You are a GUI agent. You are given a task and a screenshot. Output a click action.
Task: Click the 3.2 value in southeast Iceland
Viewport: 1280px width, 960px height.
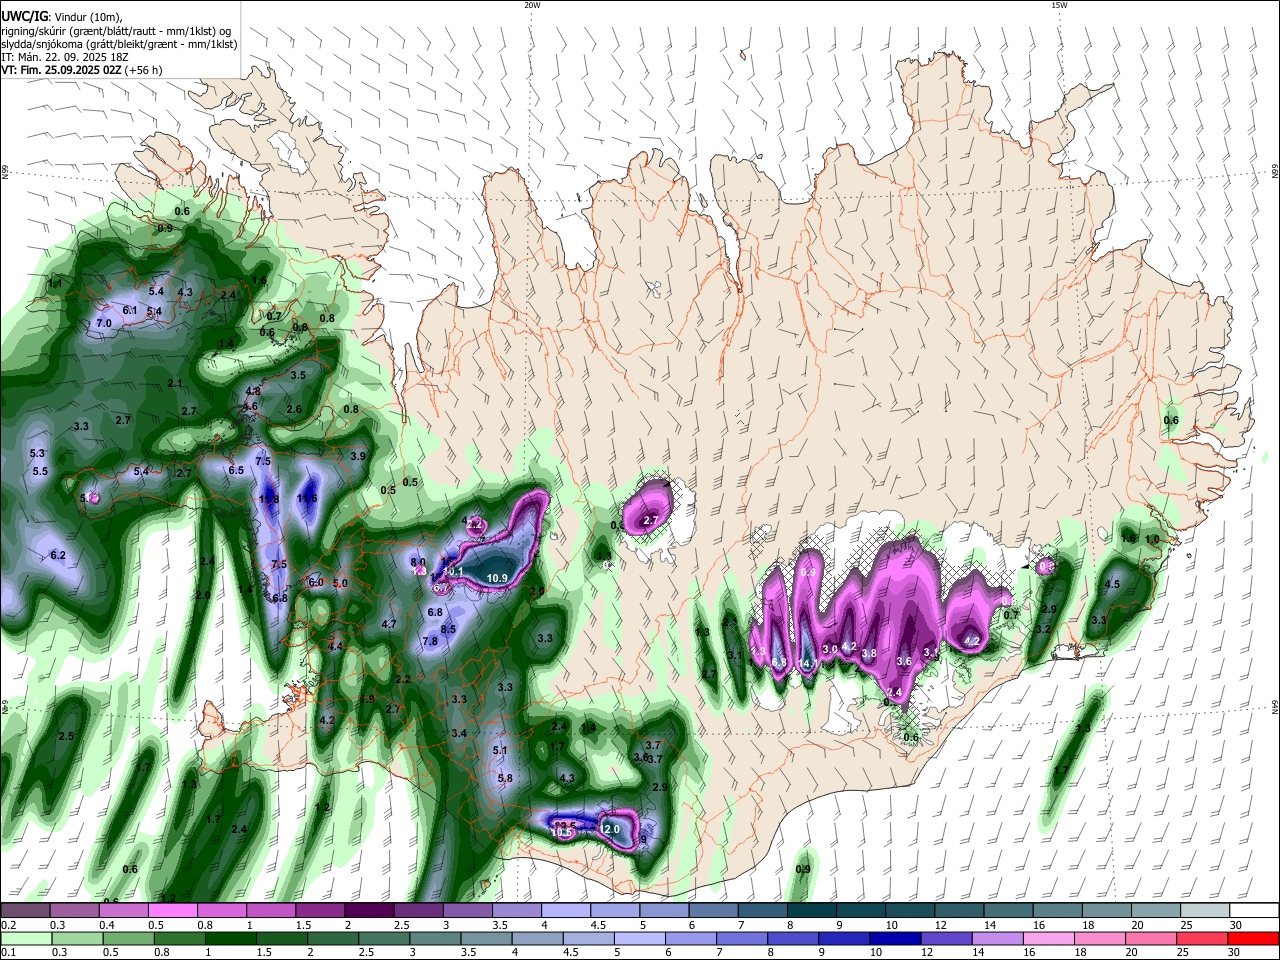pyautogui.click(x=1043, y=629)
